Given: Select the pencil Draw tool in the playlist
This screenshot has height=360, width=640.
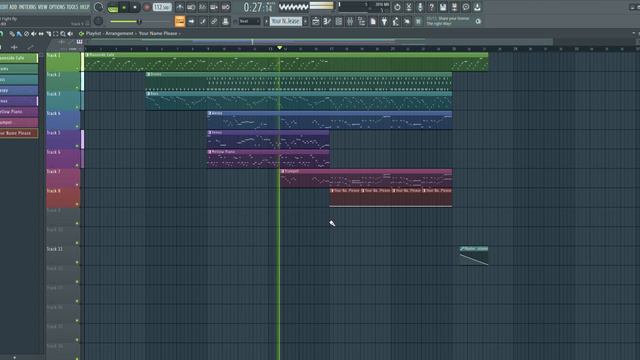Looking at the screenshot, I should click(12, 34).
